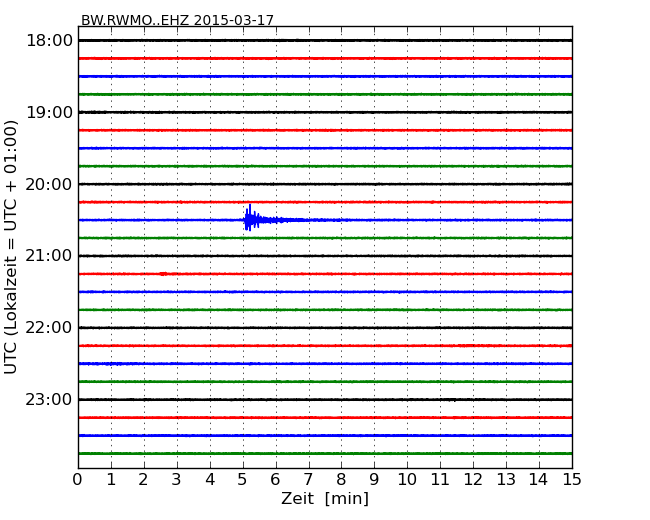Screen dimensions: 650x520
Task: Click the plot title BW.RWMO..EHZ 2015-03-17
Action: (177, 20)
